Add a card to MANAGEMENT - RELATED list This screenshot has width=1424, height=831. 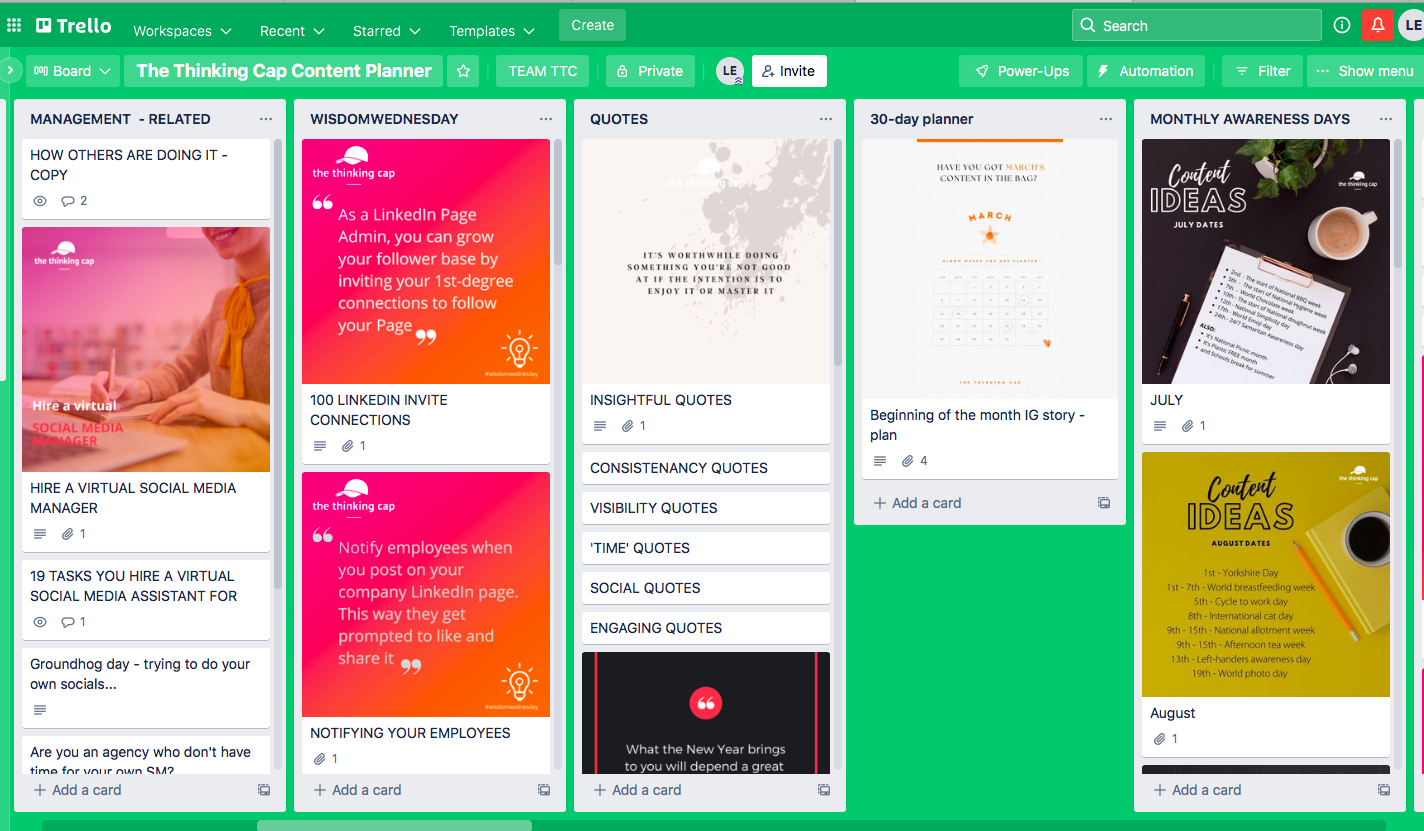(78, 790)
